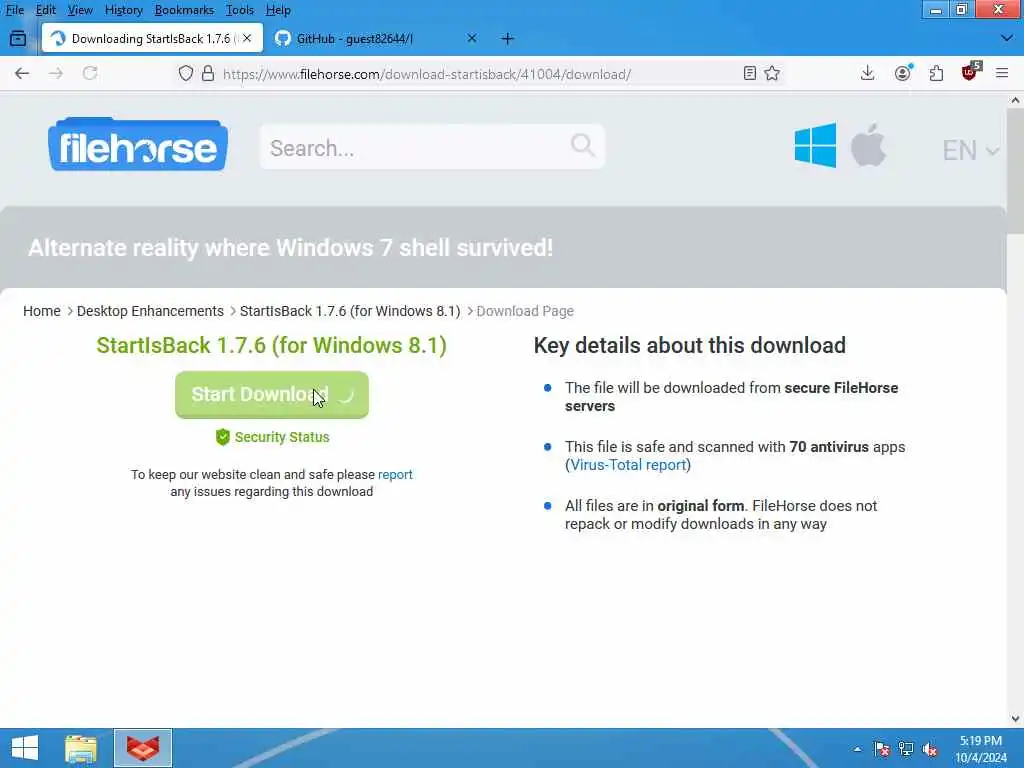
Task: Open a new tab with the plus button
Action: 507,39
